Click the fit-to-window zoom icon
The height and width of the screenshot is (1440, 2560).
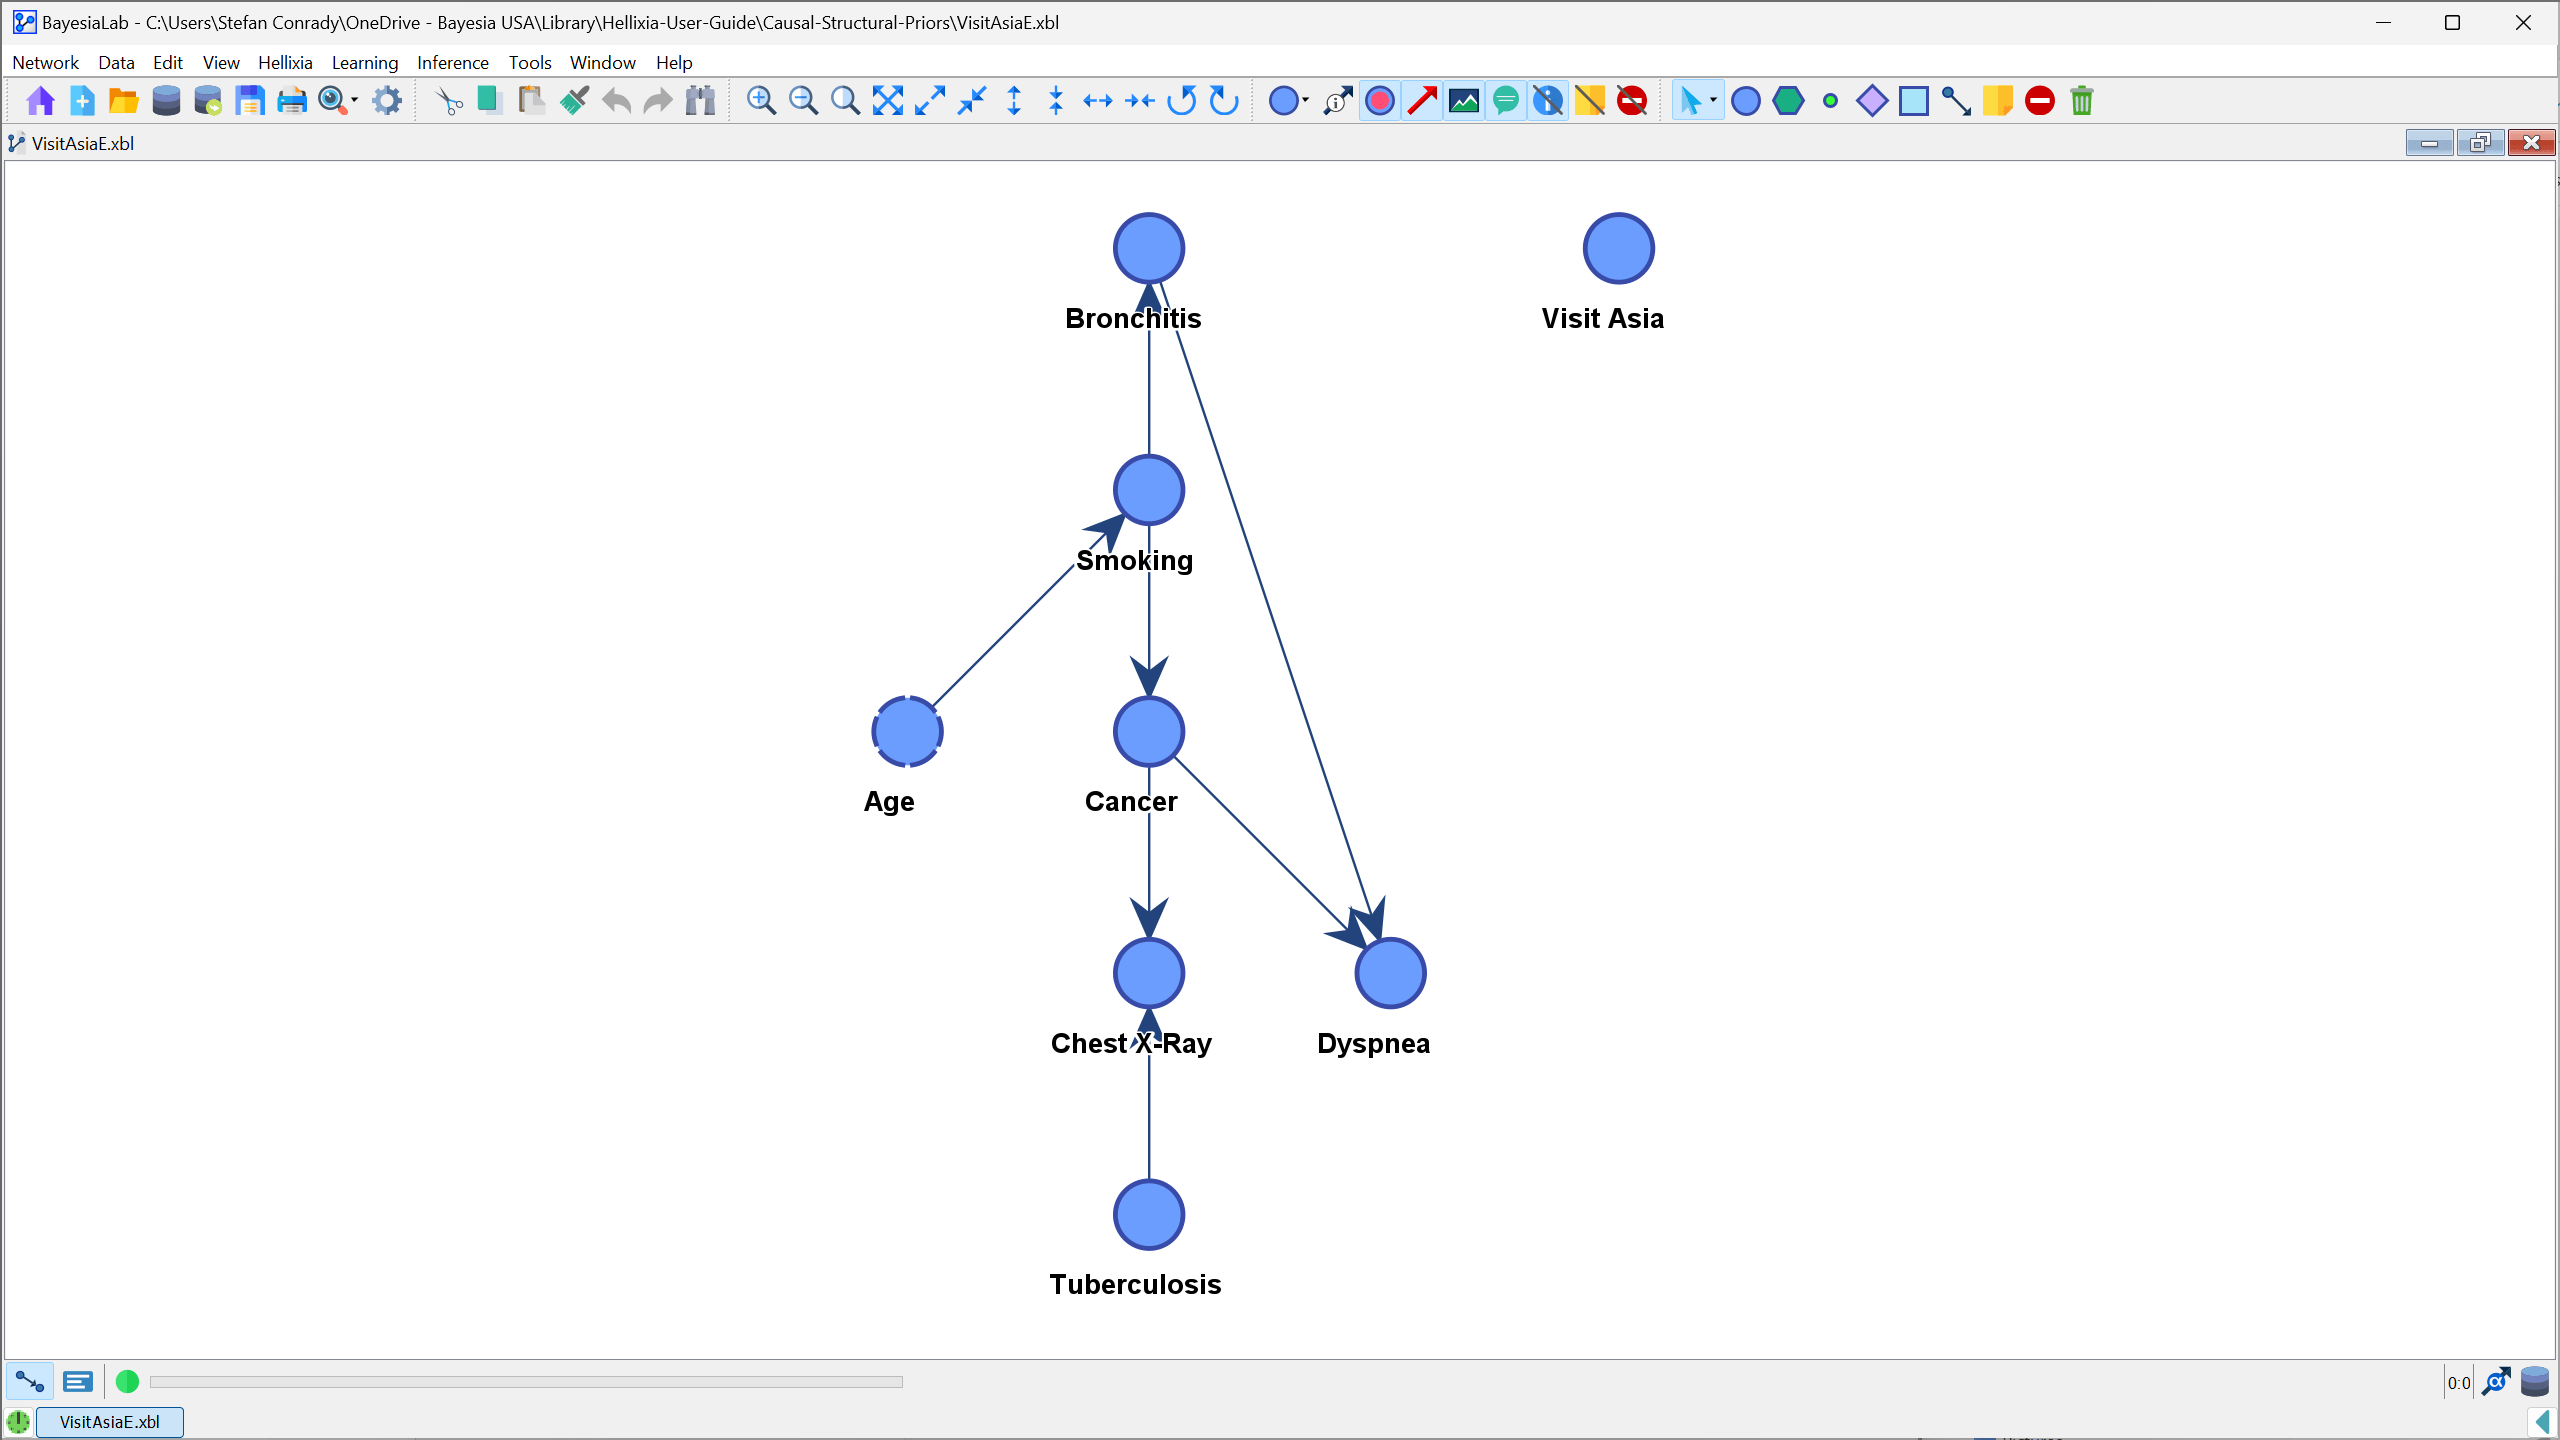point(887,101)
